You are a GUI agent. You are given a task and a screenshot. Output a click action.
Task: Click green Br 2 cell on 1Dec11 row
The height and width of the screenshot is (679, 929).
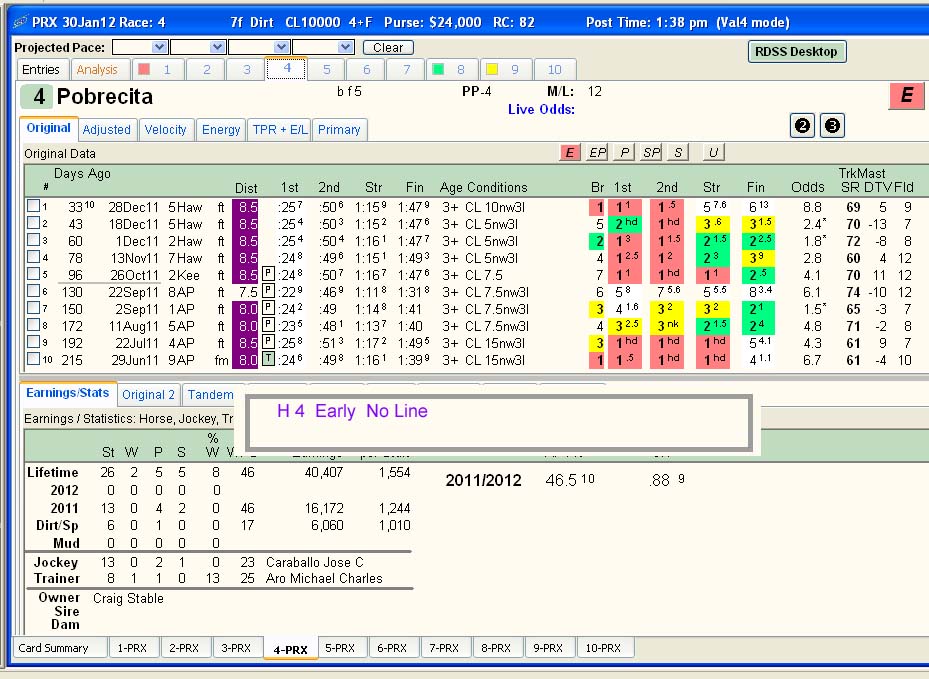pyautogui.click(x=597, y=241)
